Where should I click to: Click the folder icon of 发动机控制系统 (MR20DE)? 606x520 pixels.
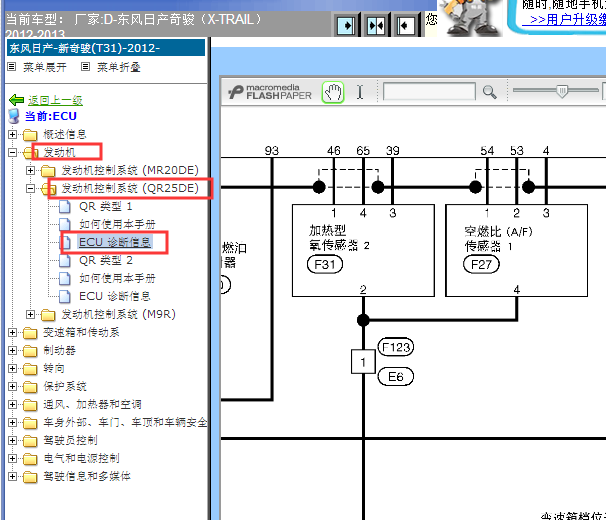click(48, 170)
